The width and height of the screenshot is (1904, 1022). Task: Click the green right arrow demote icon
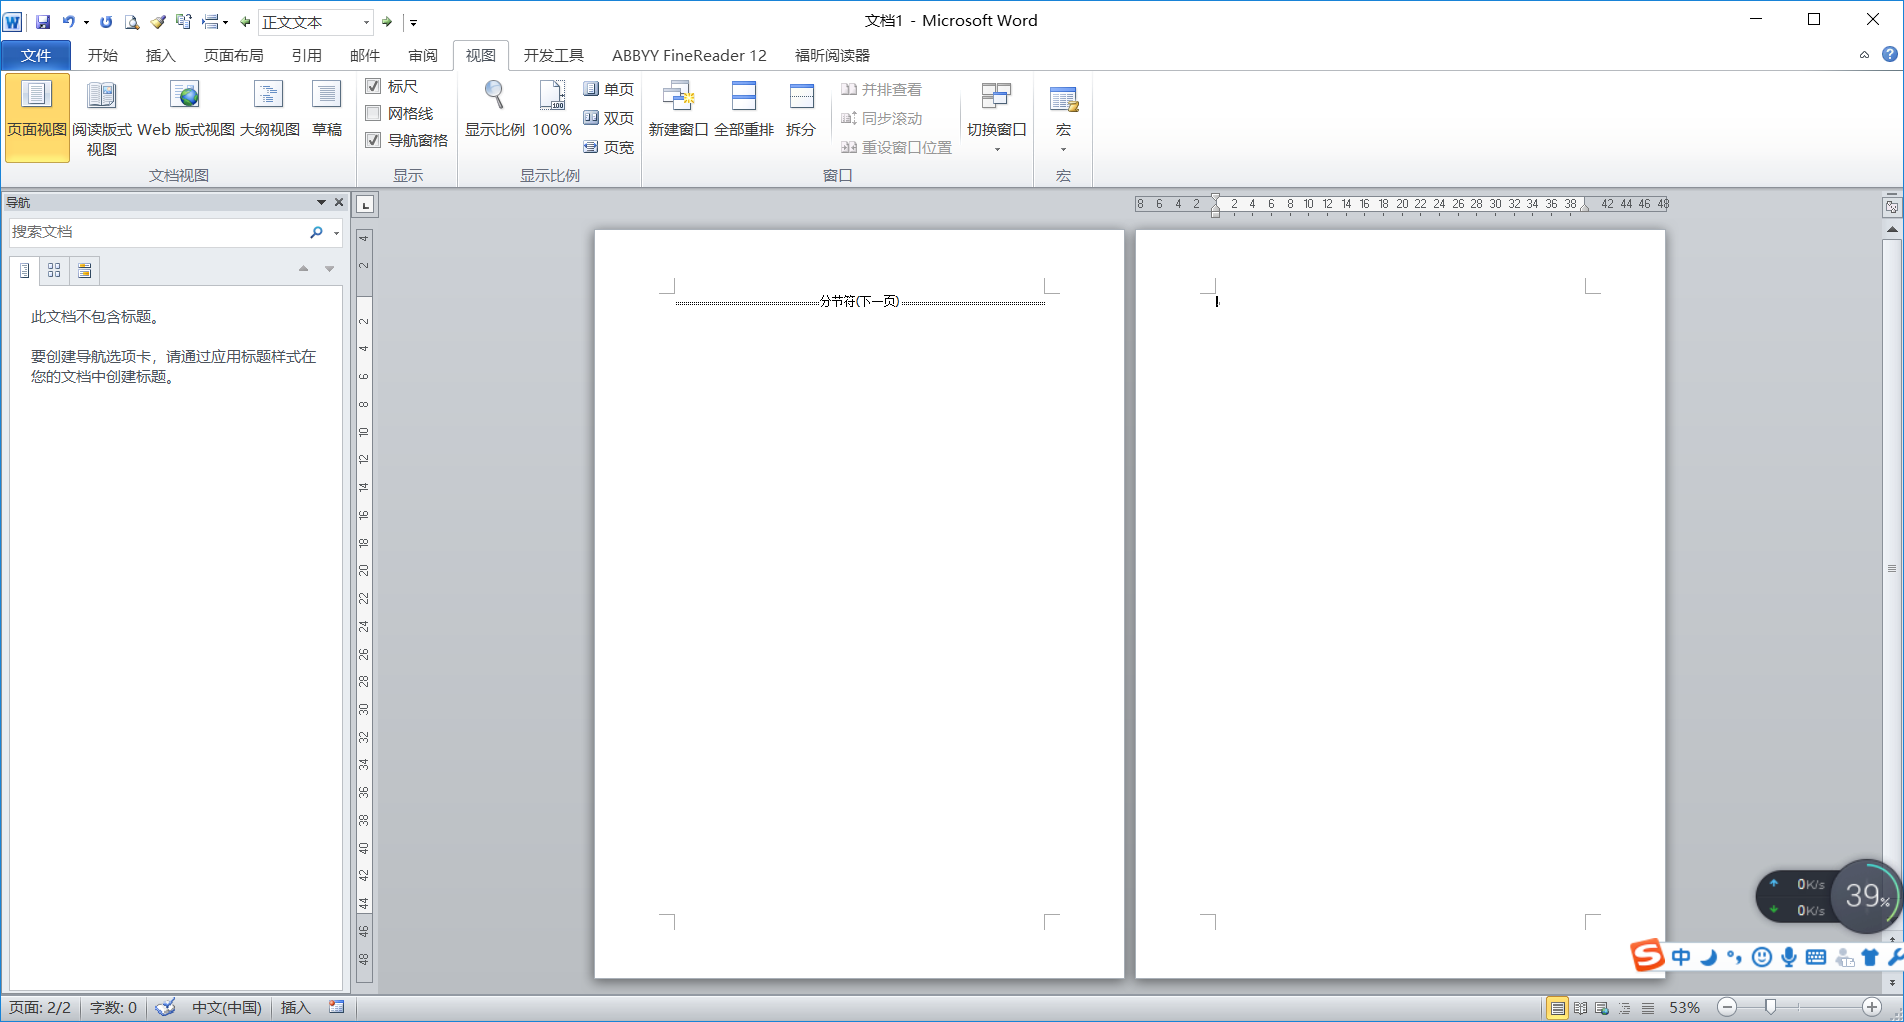[387, 21]
